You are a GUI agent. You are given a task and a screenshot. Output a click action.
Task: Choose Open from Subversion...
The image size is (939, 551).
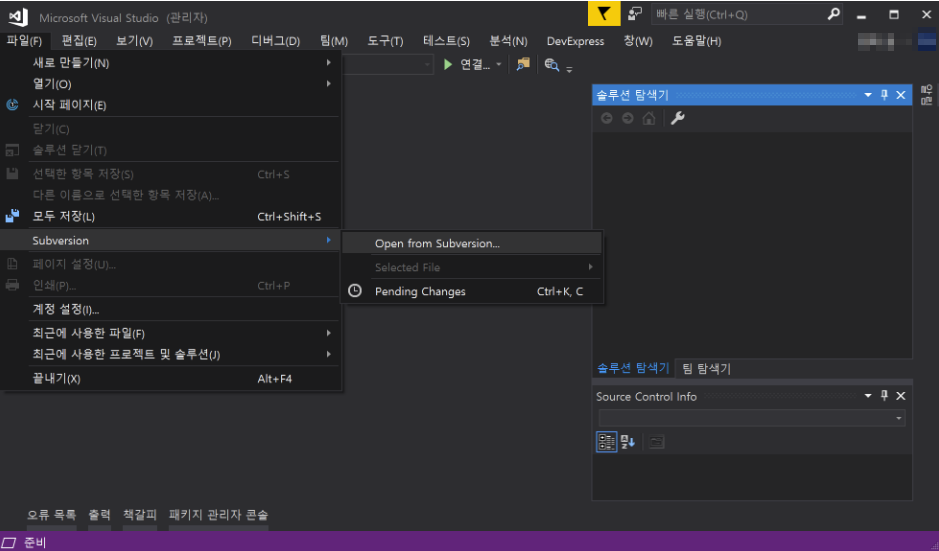[x=472, y=243]
